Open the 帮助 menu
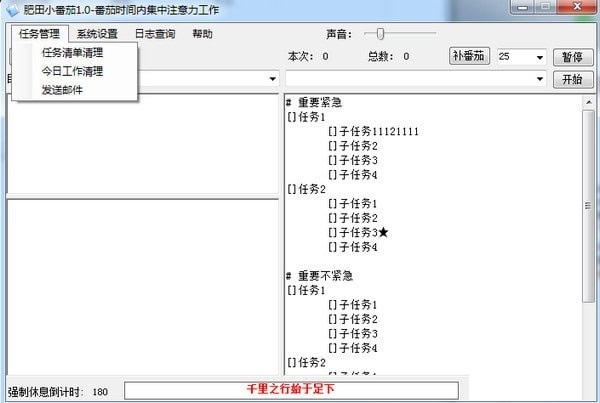The image size is (600, 403). [x=202, y=34]
